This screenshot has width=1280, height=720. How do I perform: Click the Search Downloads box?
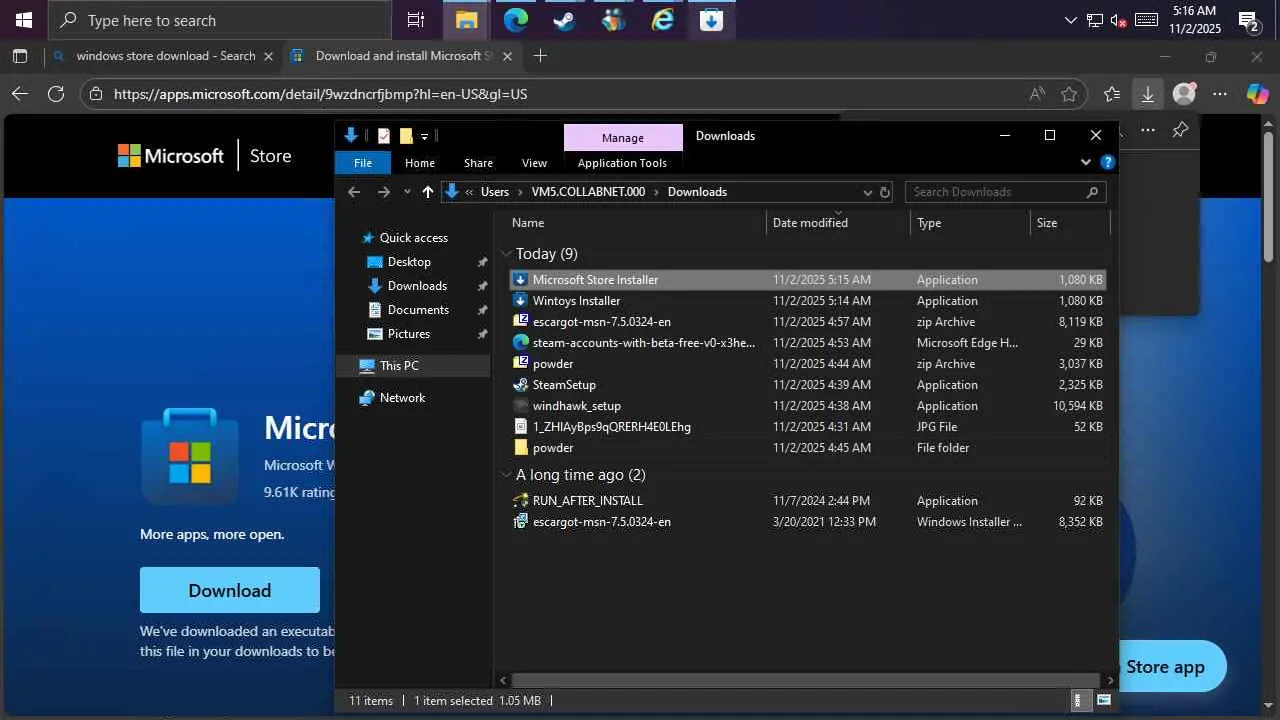click(x=1006, y=192)
